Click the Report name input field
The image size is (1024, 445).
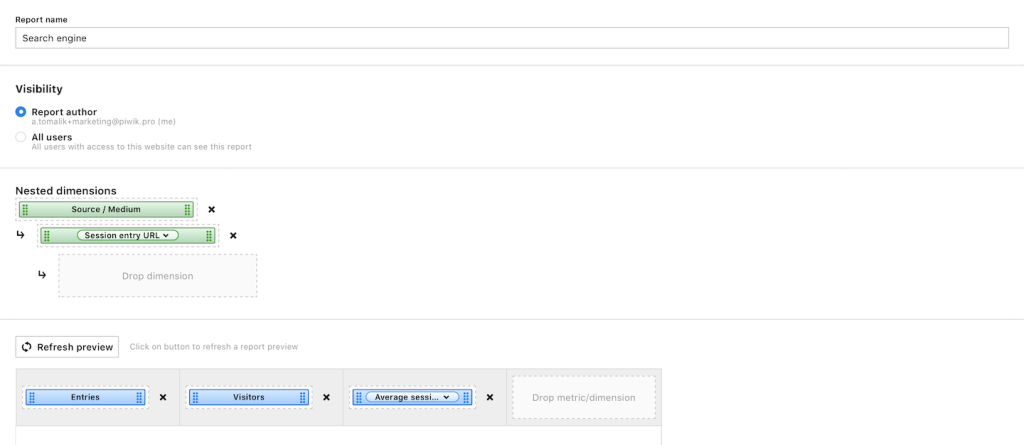(512, 38)
